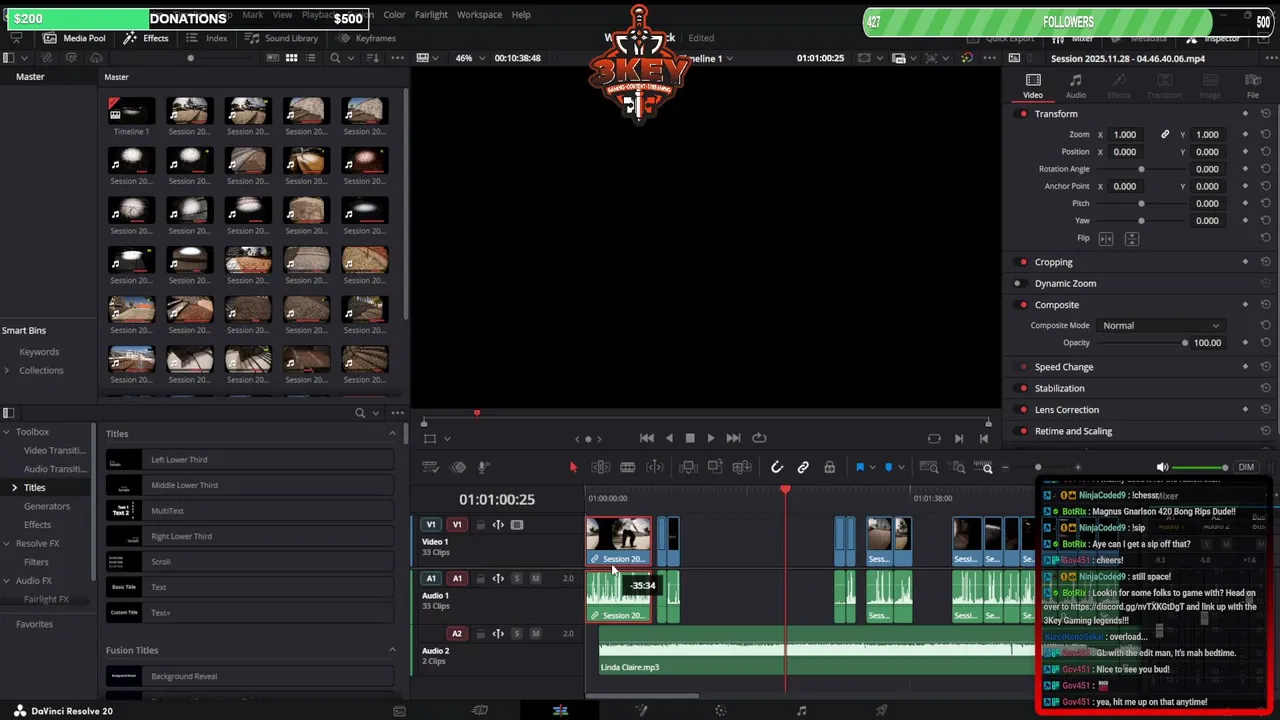Stop playback in the viewer
Screen dimensions: 1280x720
(689, 438)
